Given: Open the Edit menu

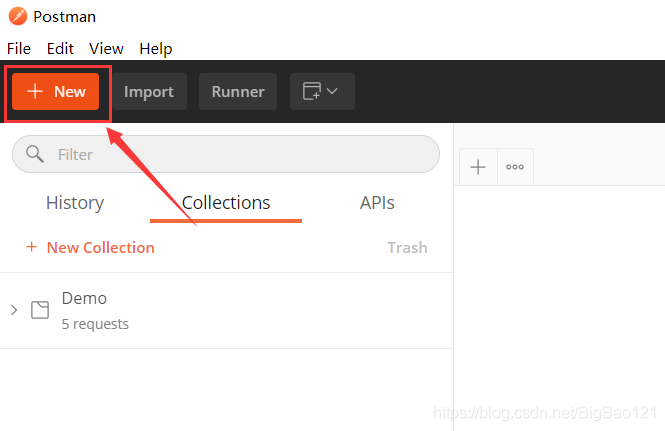Looking at the screenshot, I should point(60,49).
